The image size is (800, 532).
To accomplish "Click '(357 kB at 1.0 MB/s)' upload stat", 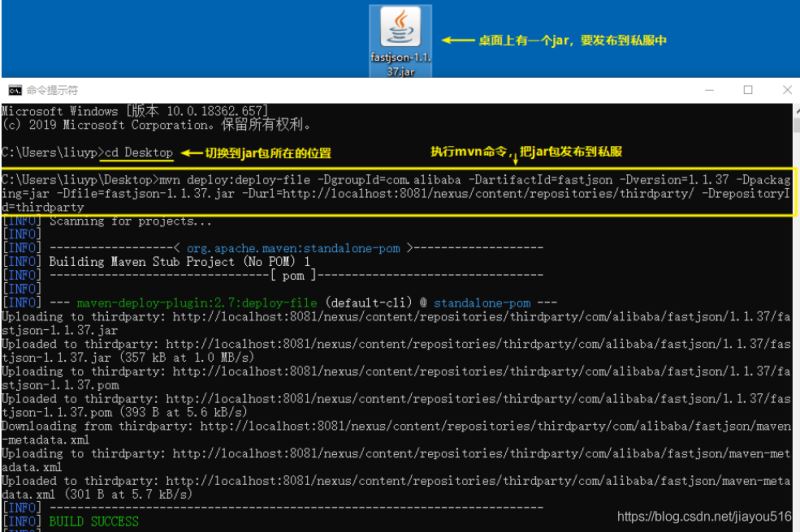I will pos(187,358).
